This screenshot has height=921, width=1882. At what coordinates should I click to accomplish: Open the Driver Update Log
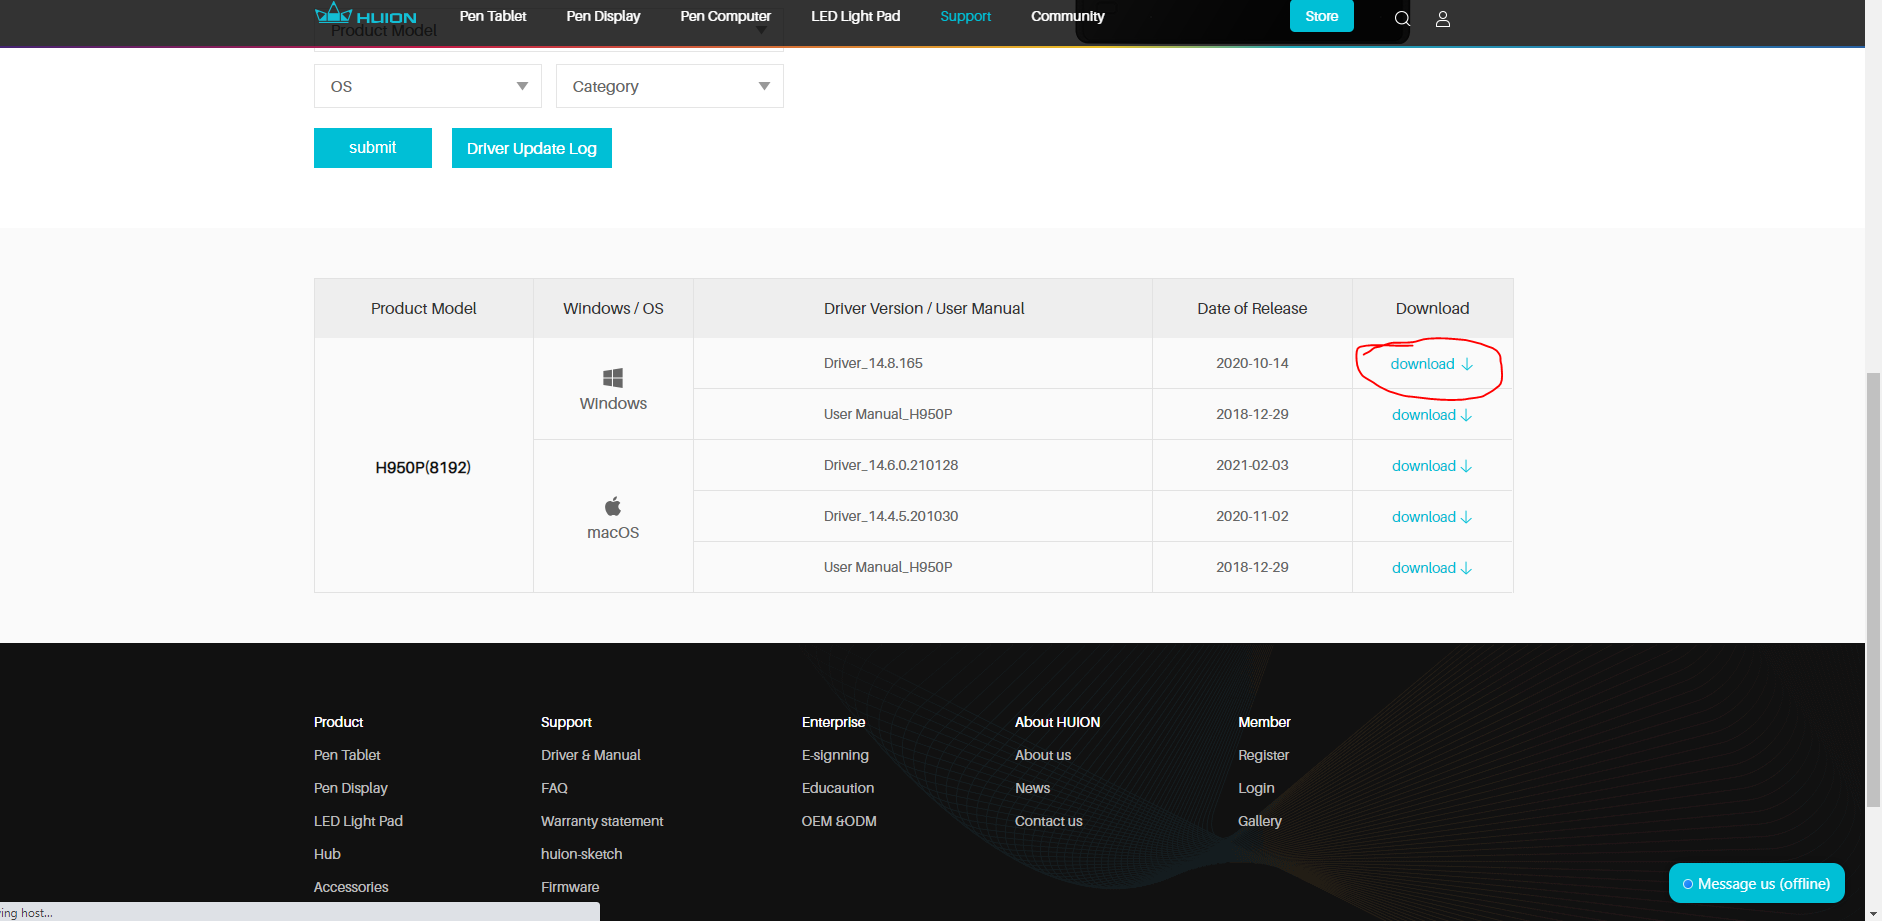[532, 148]
